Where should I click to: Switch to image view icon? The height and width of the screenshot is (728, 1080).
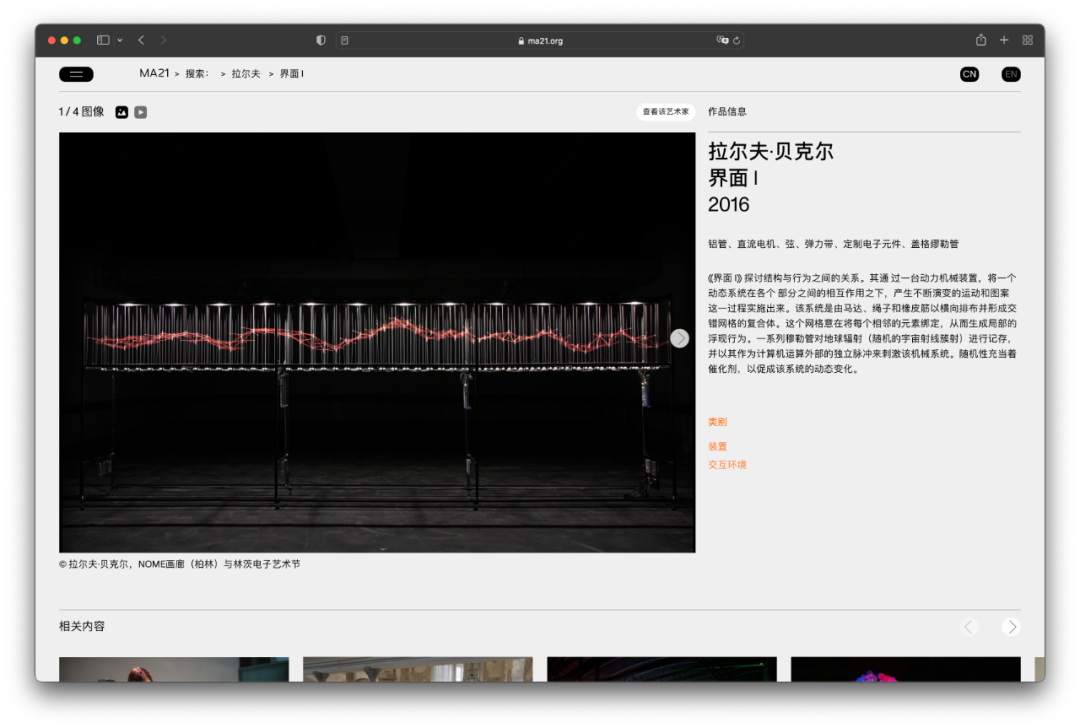(x=122, y=112)
